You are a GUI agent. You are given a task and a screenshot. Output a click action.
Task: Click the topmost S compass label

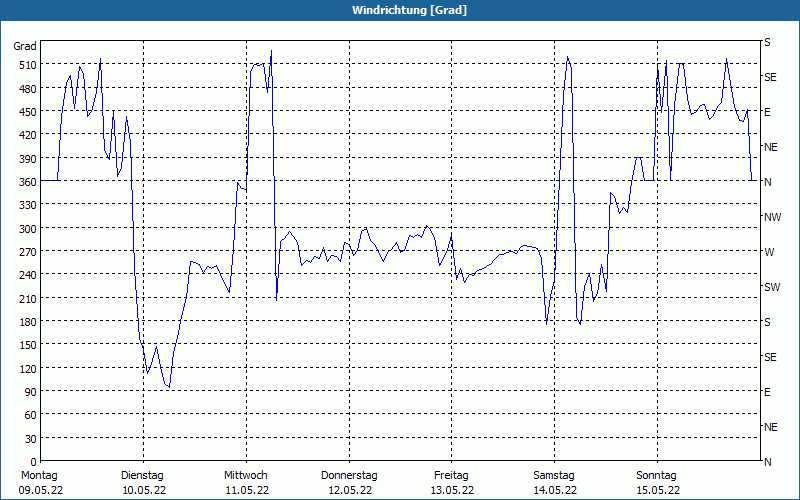(767, 42)
